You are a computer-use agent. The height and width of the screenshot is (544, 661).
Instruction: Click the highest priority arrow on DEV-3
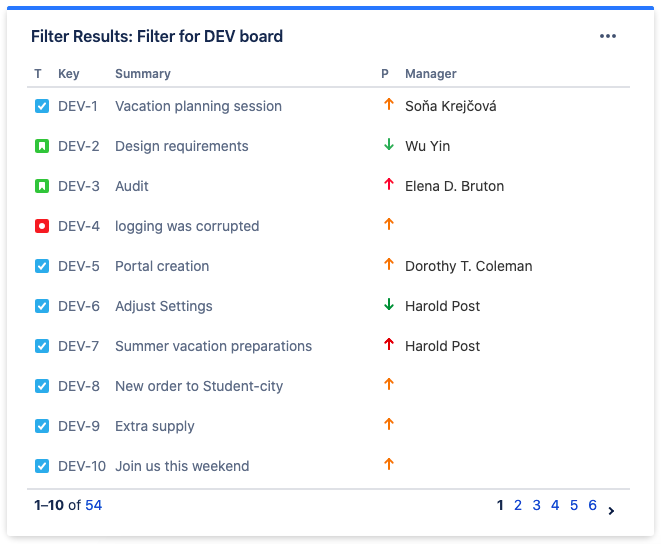click(x=389, y=185)
